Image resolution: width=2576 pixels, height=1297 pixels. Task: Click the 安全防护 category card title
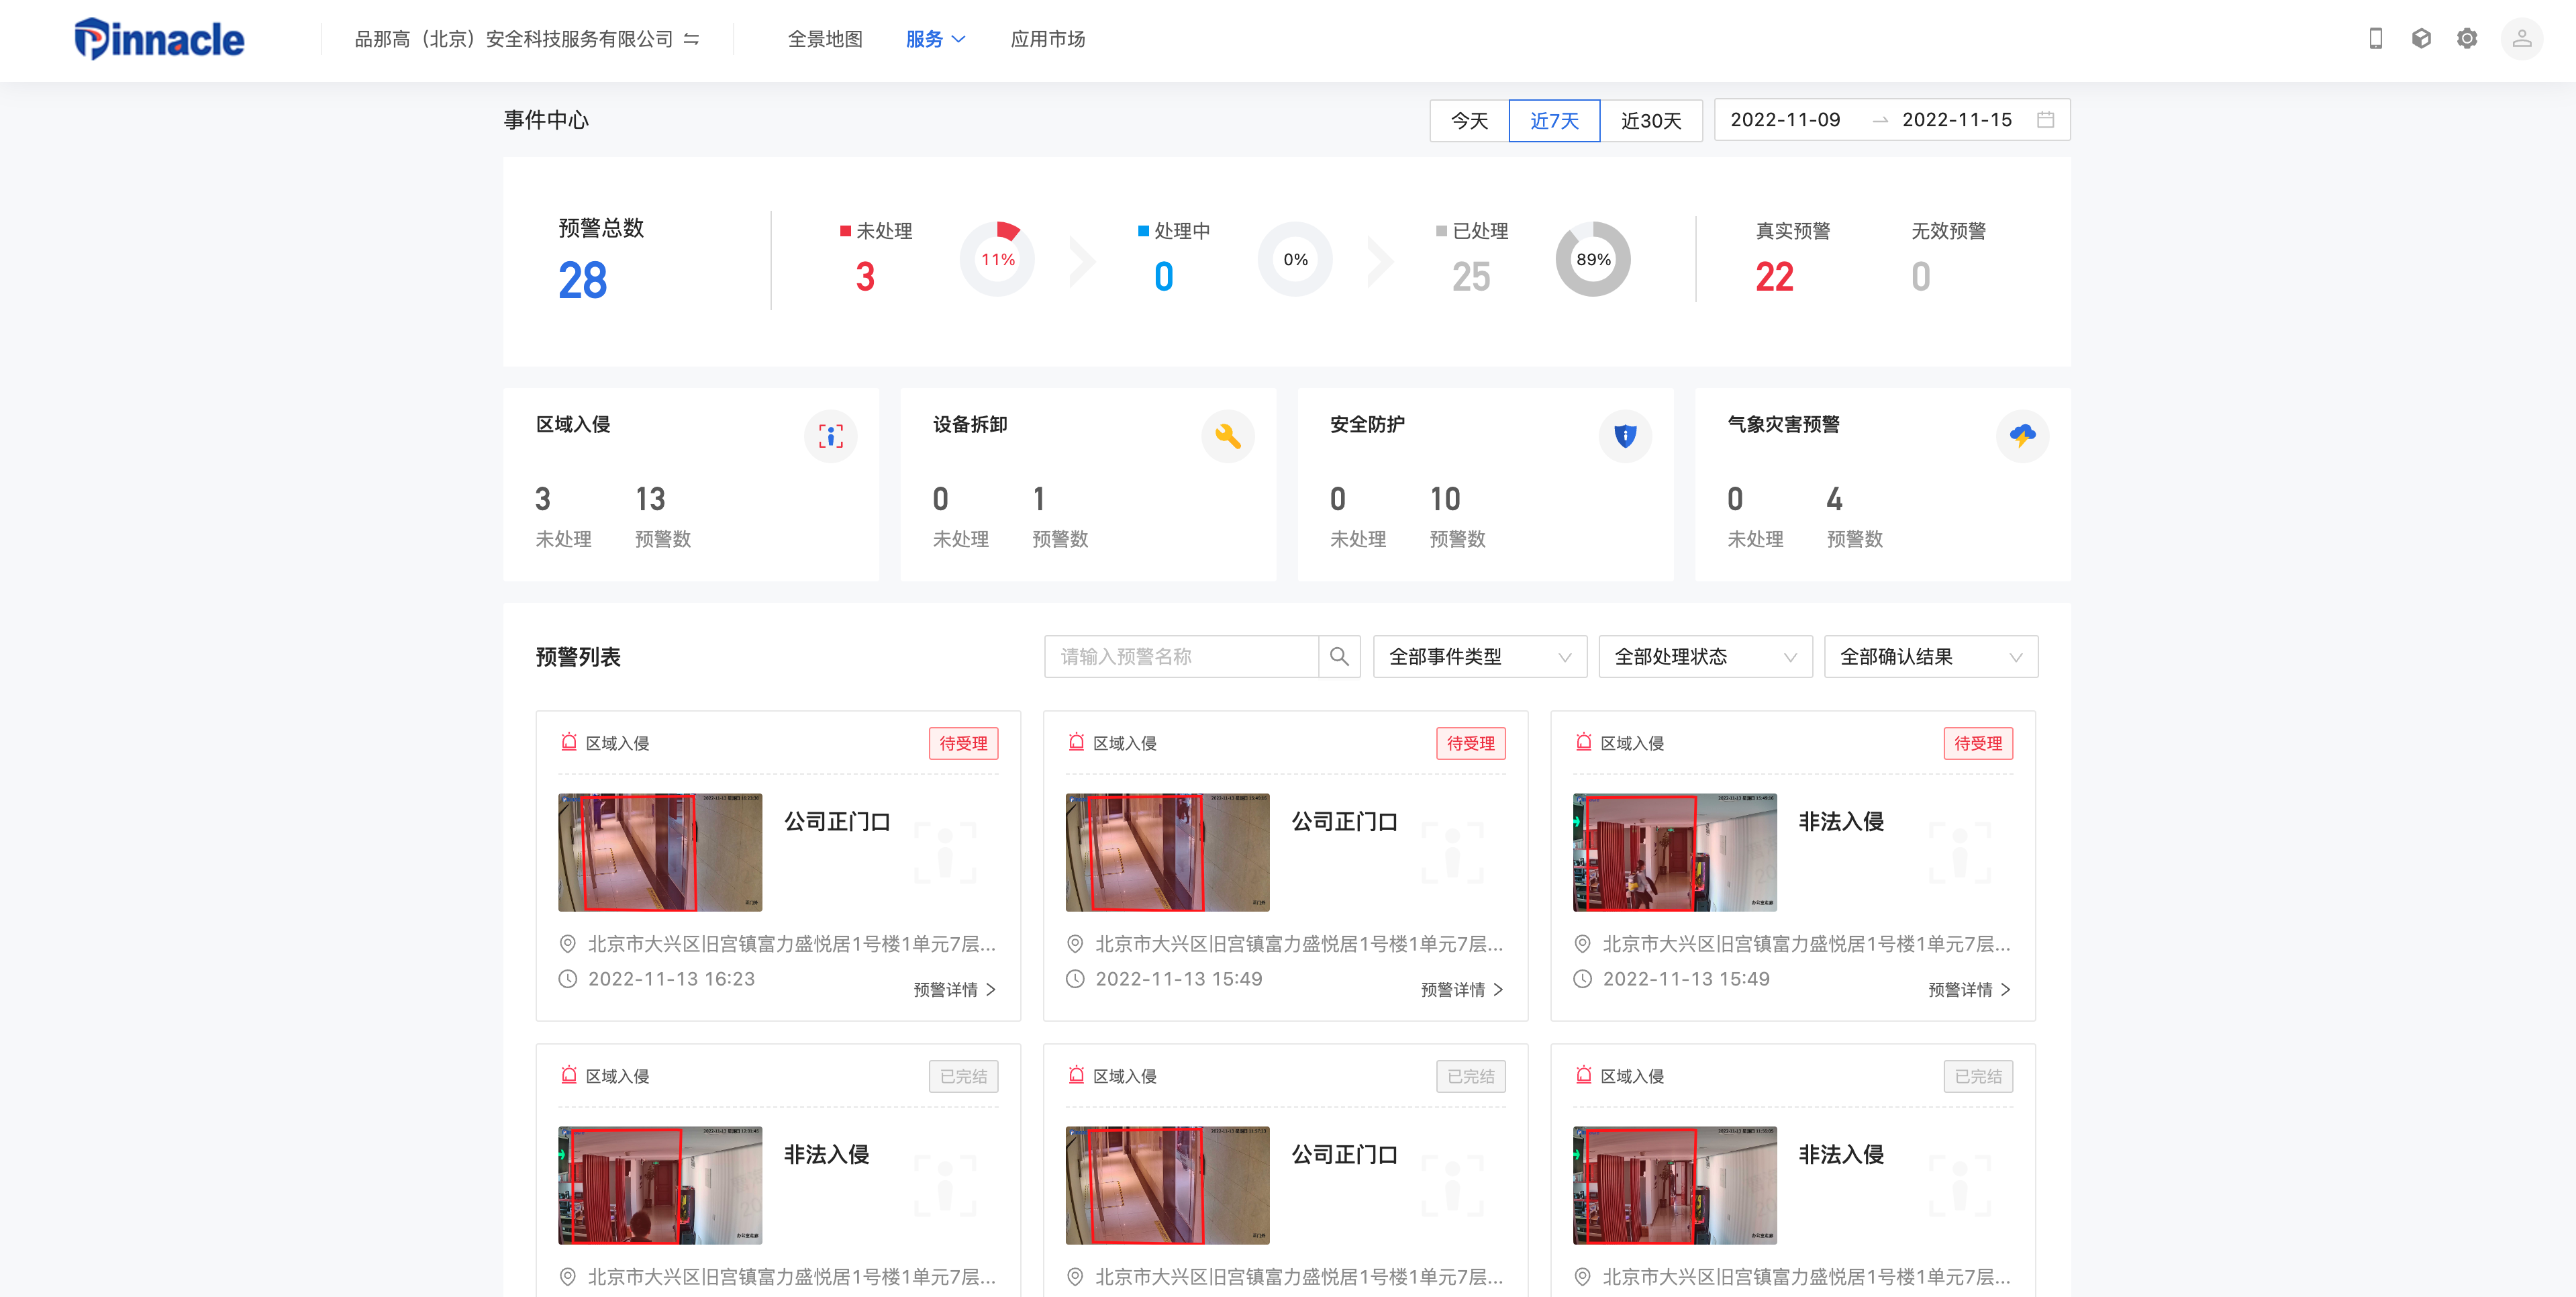[1367, 424]
